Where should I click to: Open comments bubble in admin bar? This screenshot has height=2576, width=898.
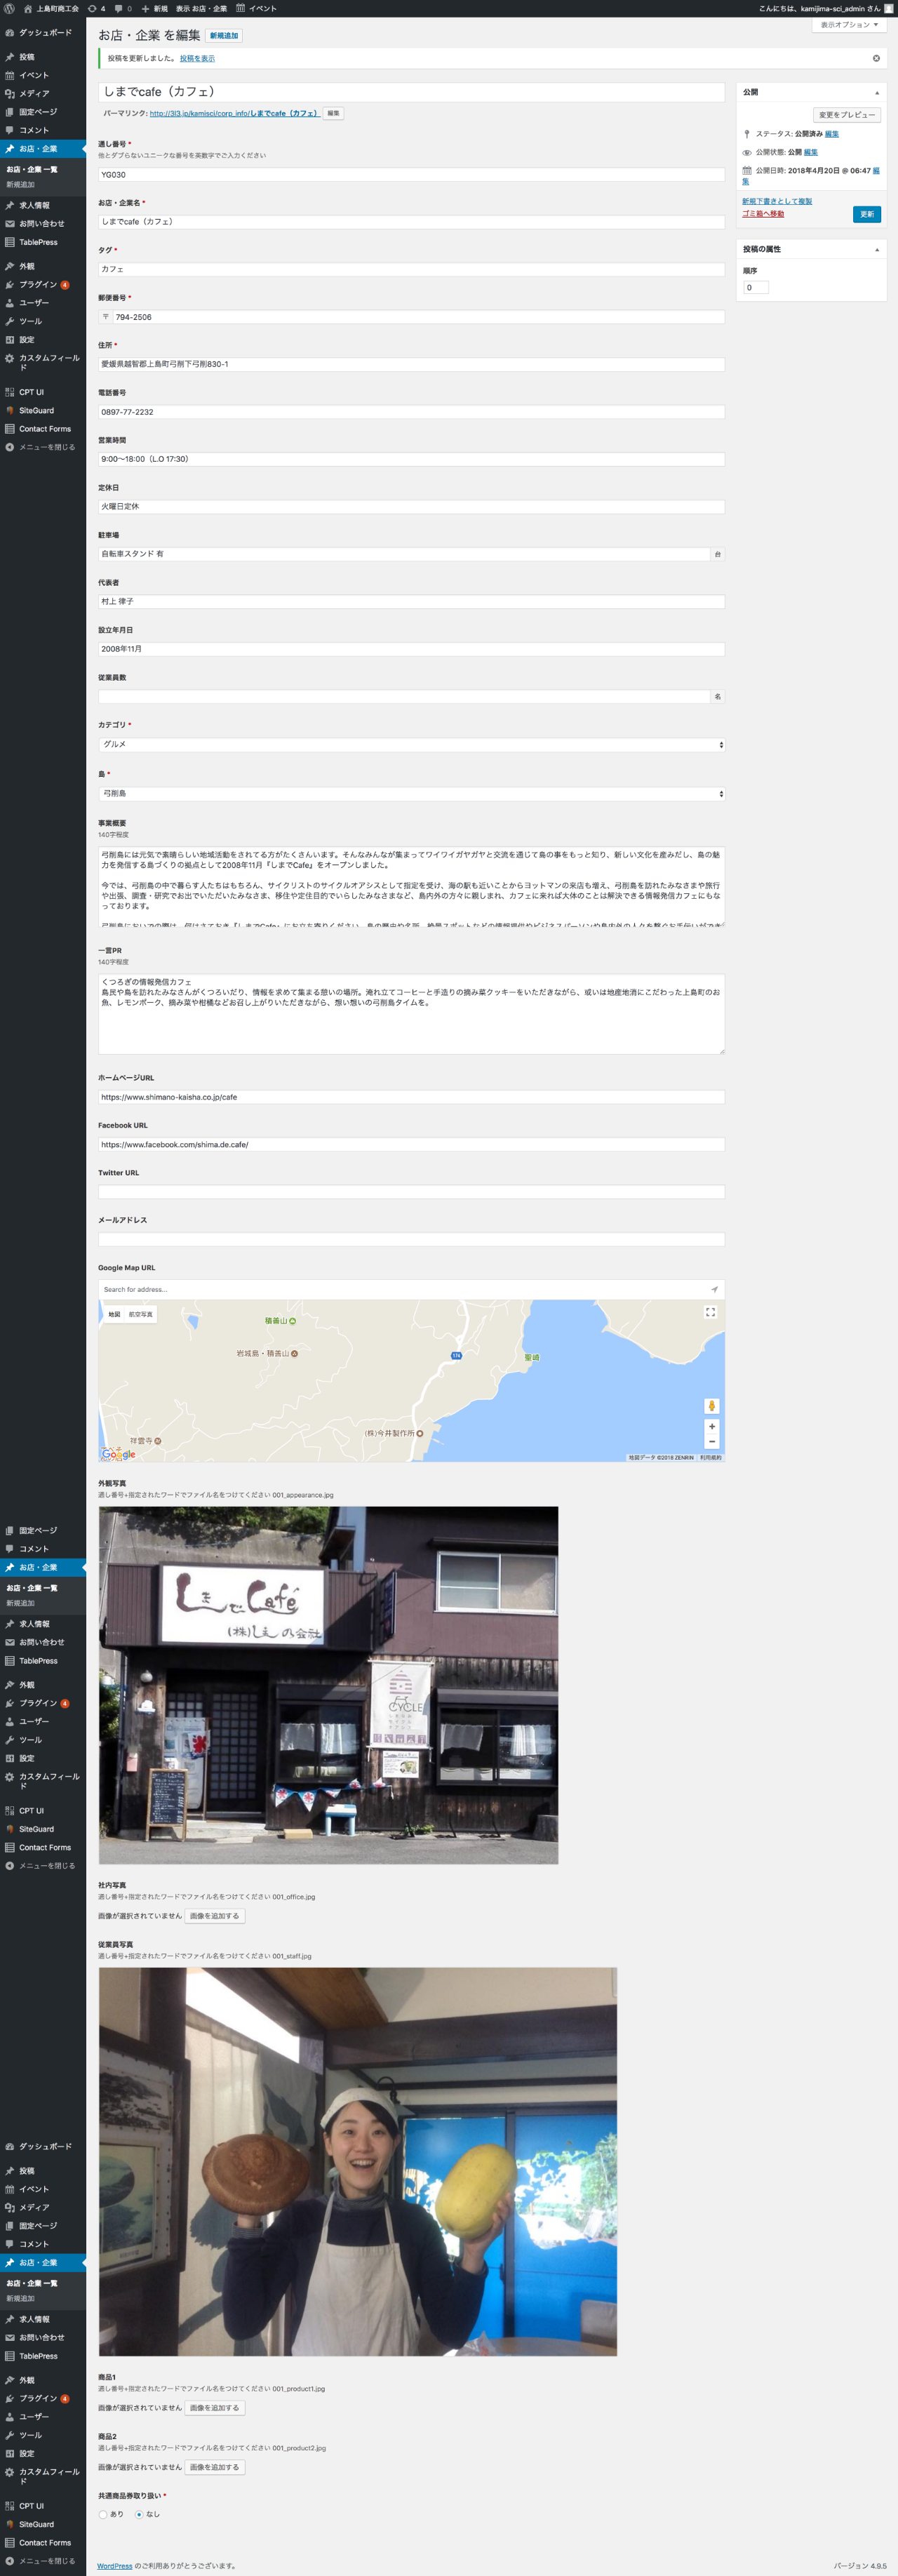coord(122,8)
